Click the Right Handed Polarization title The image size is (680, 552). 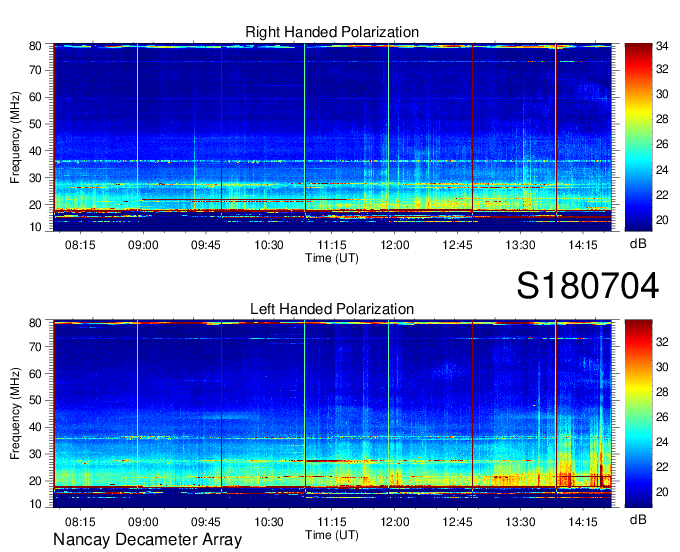pyautogui.click(x=332, y=32)
